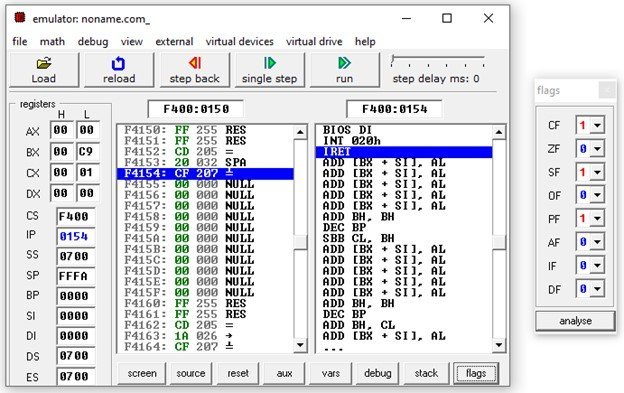Viewport: 624px width, 393px height.
Task: Click the AX low byte field
Action: [x=87, y=130]
